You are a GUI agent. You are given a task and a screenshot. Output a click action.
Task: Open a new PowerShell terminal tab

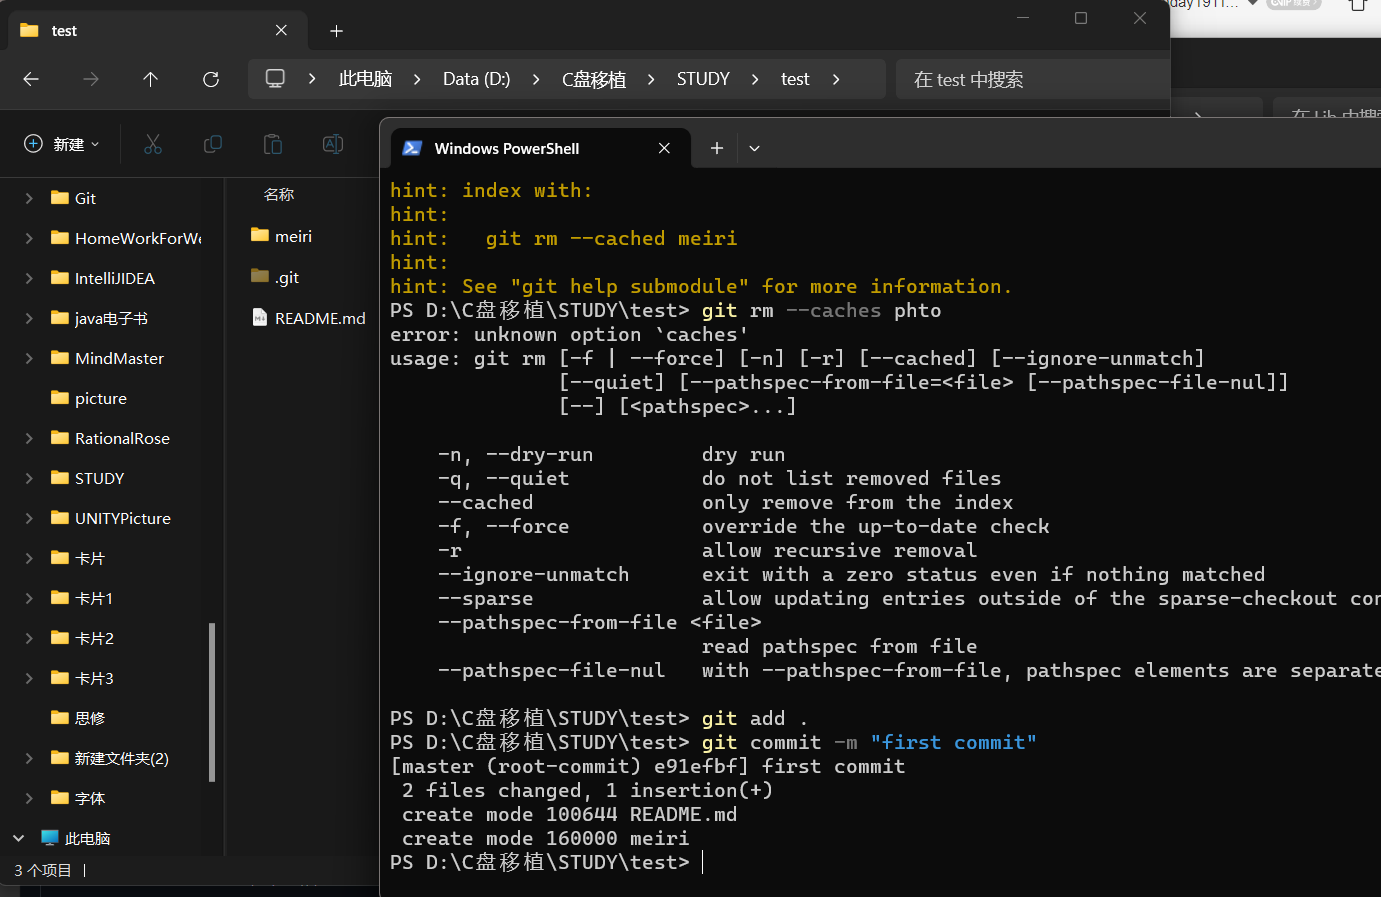717,148
